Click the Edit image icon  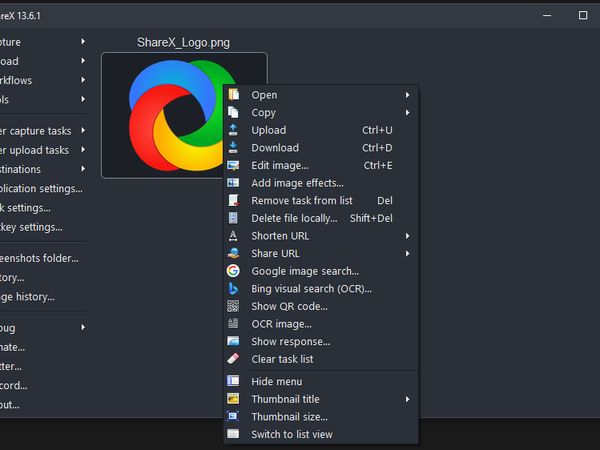click(233, 165)
